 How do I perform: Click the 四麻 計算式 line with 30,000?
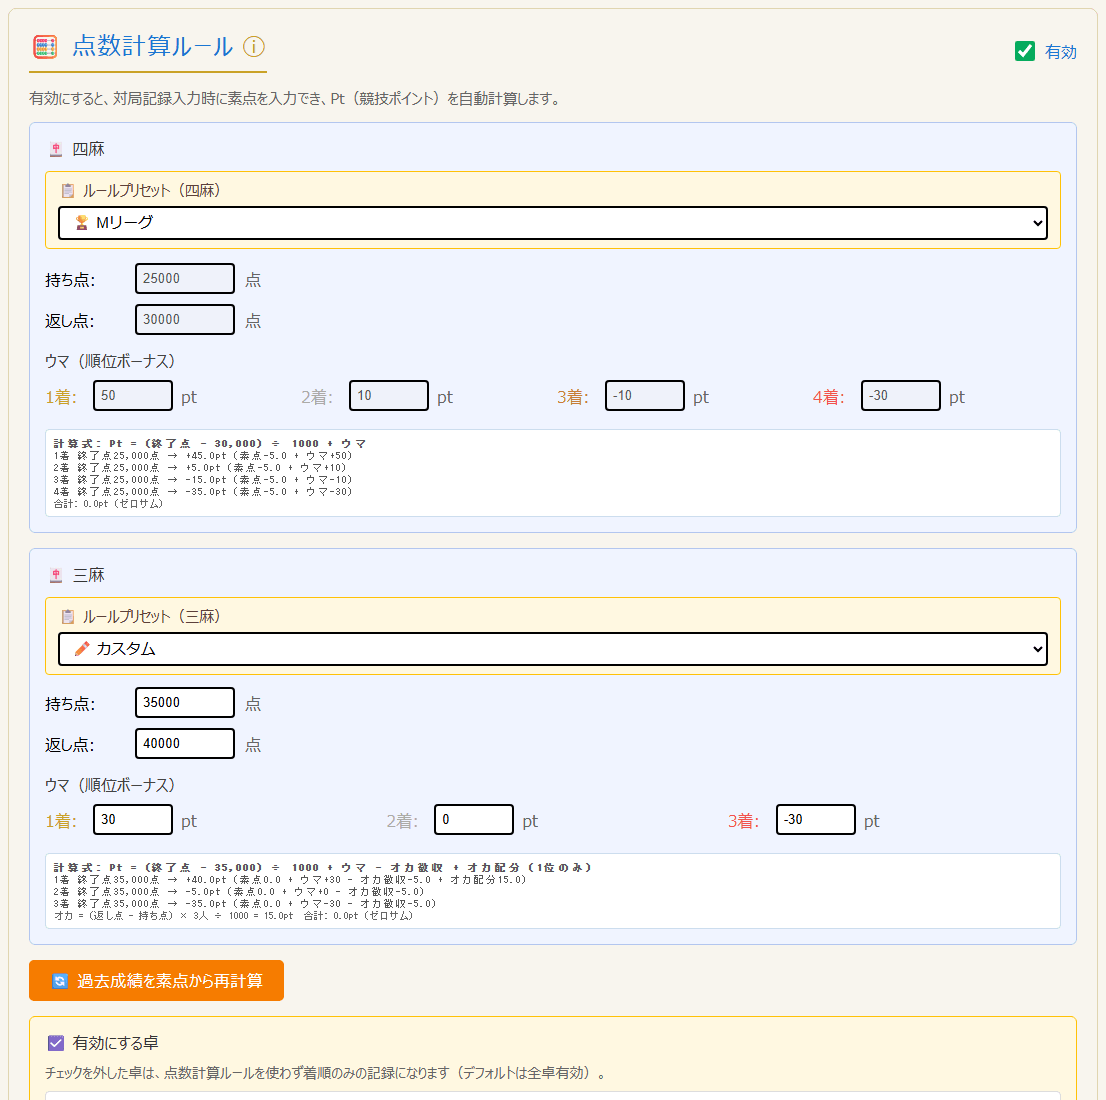tap(209, 444)
